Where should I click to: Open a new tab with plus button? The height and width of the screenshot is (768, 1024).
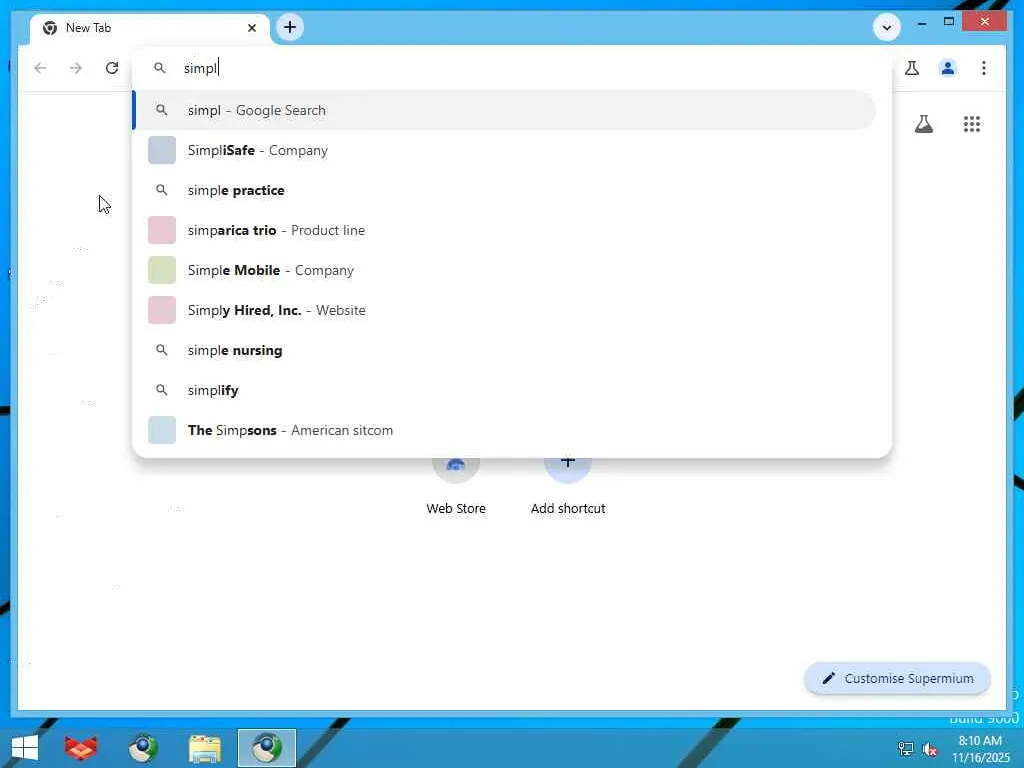[x=290, y=27]
